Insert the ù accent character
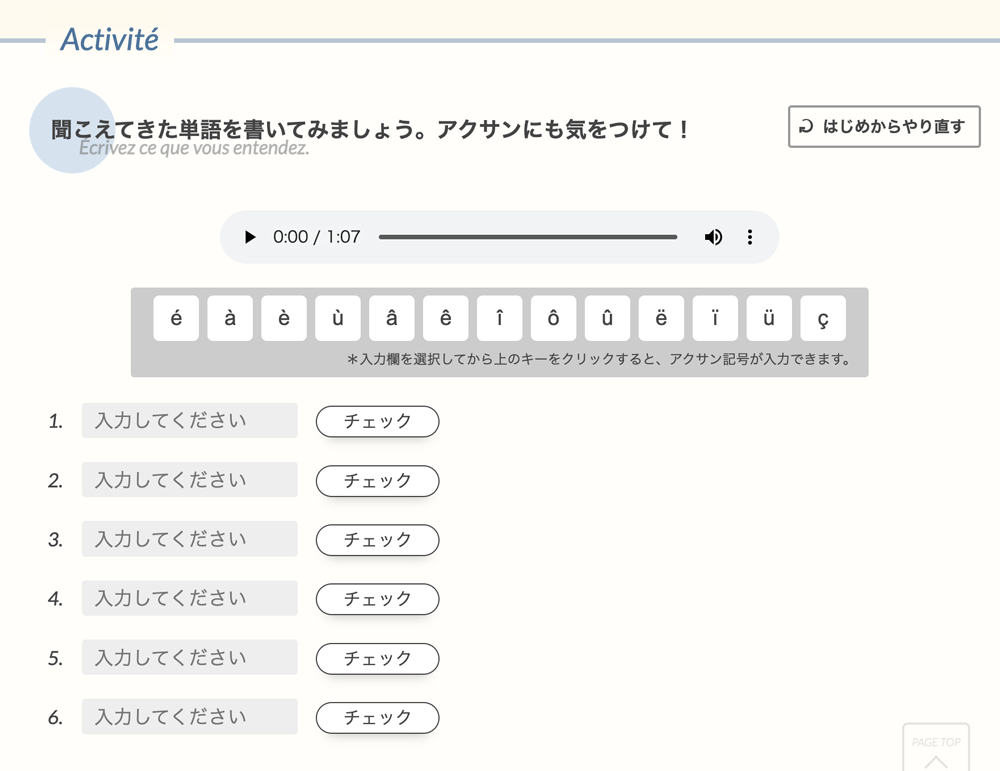The image size is (1000, 771). tap(338, 318)
